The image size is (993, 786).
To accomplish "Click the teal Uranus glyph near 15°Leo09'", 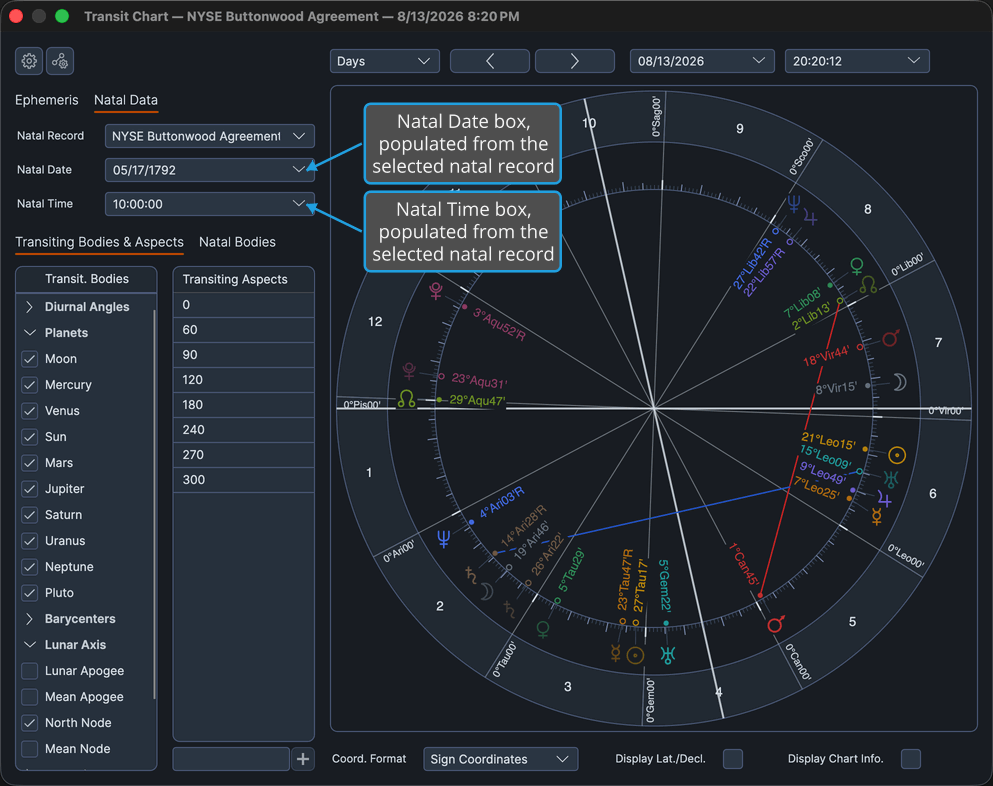I will tap(891, 479).
